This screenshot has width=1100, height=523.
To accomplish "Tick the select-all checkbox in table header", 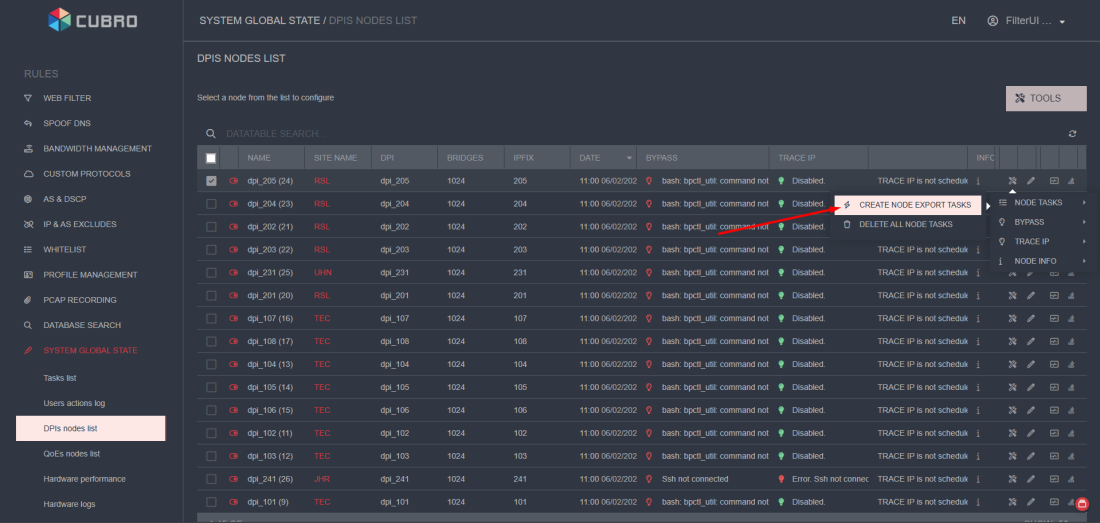I will click(210, 158).
